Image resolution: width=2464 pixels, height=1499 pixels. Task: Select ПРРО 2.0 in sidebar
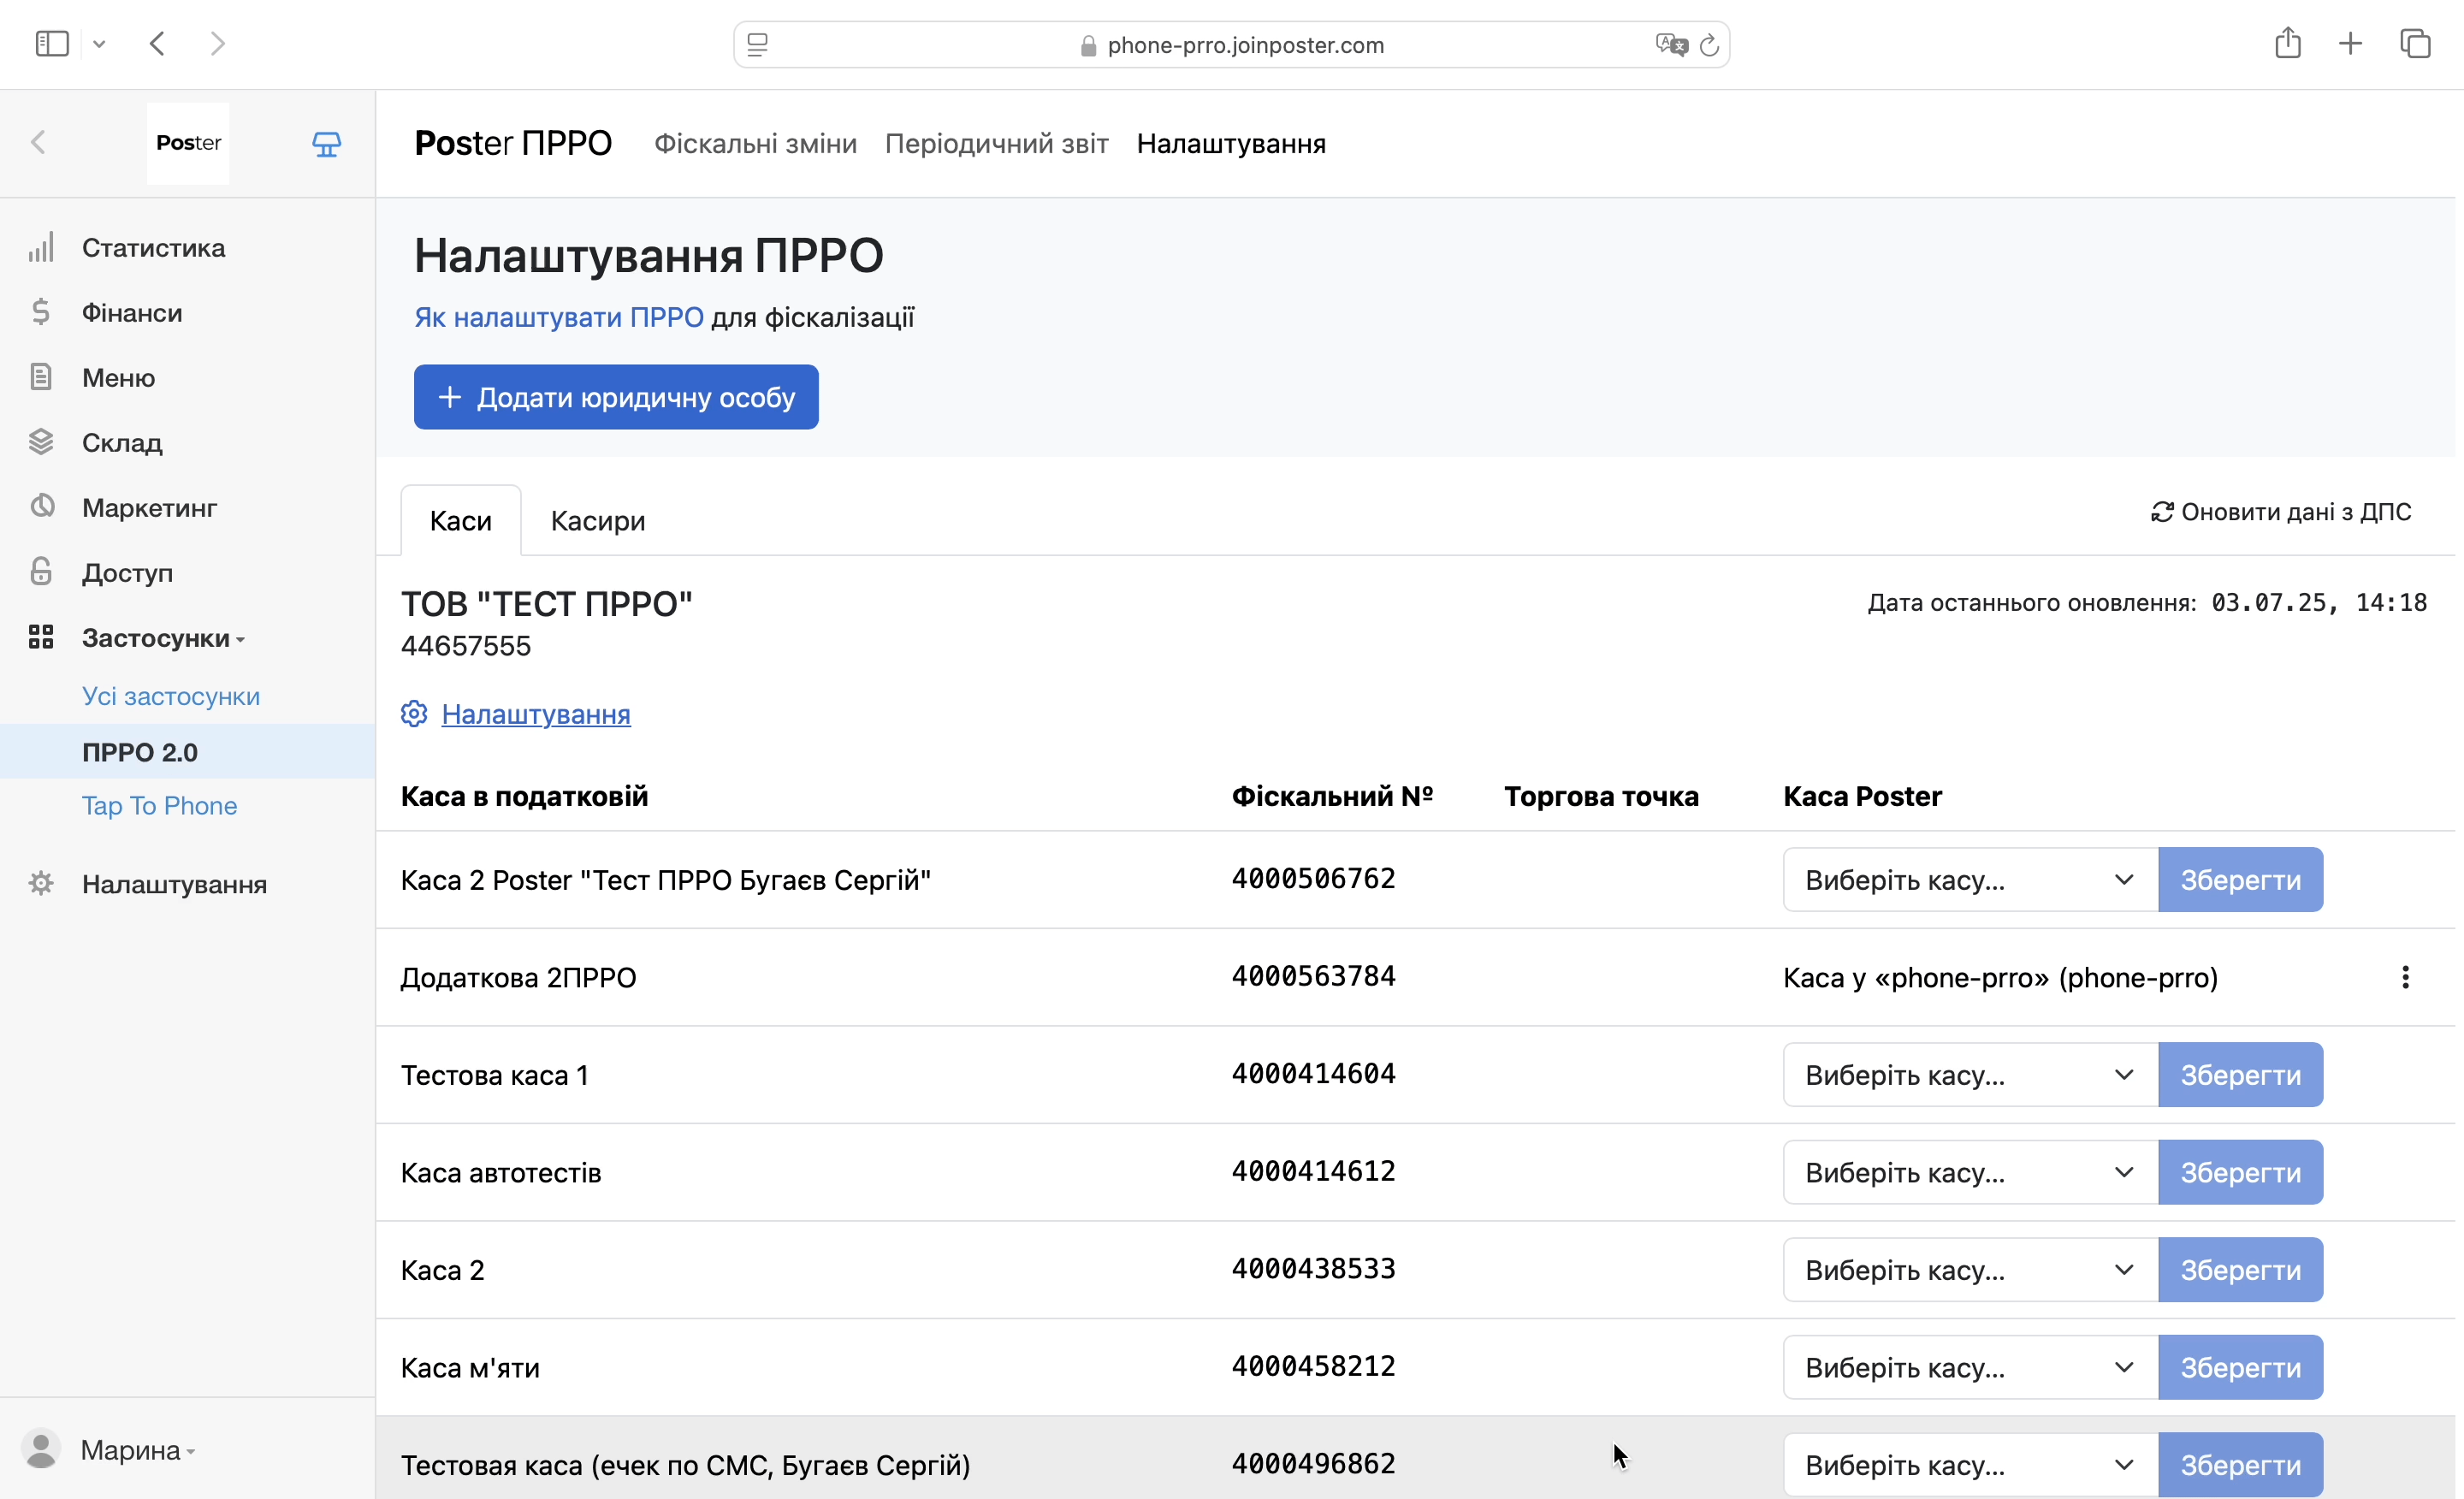pos(187,751)
